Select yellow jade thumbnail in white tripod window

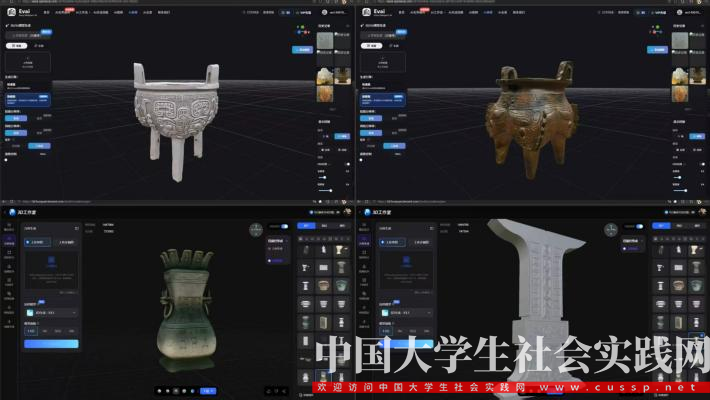click(x=325, y=76)
